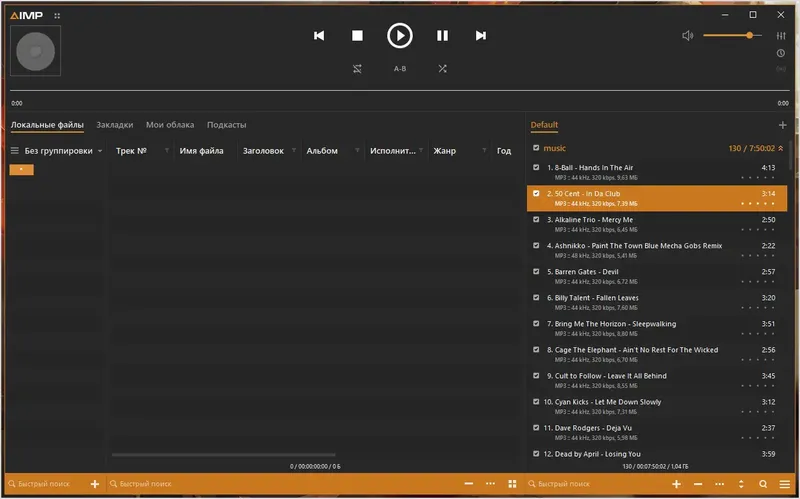800x499 pixels.
Task: Switch library to grid view icon
Action: coord(512,484)
